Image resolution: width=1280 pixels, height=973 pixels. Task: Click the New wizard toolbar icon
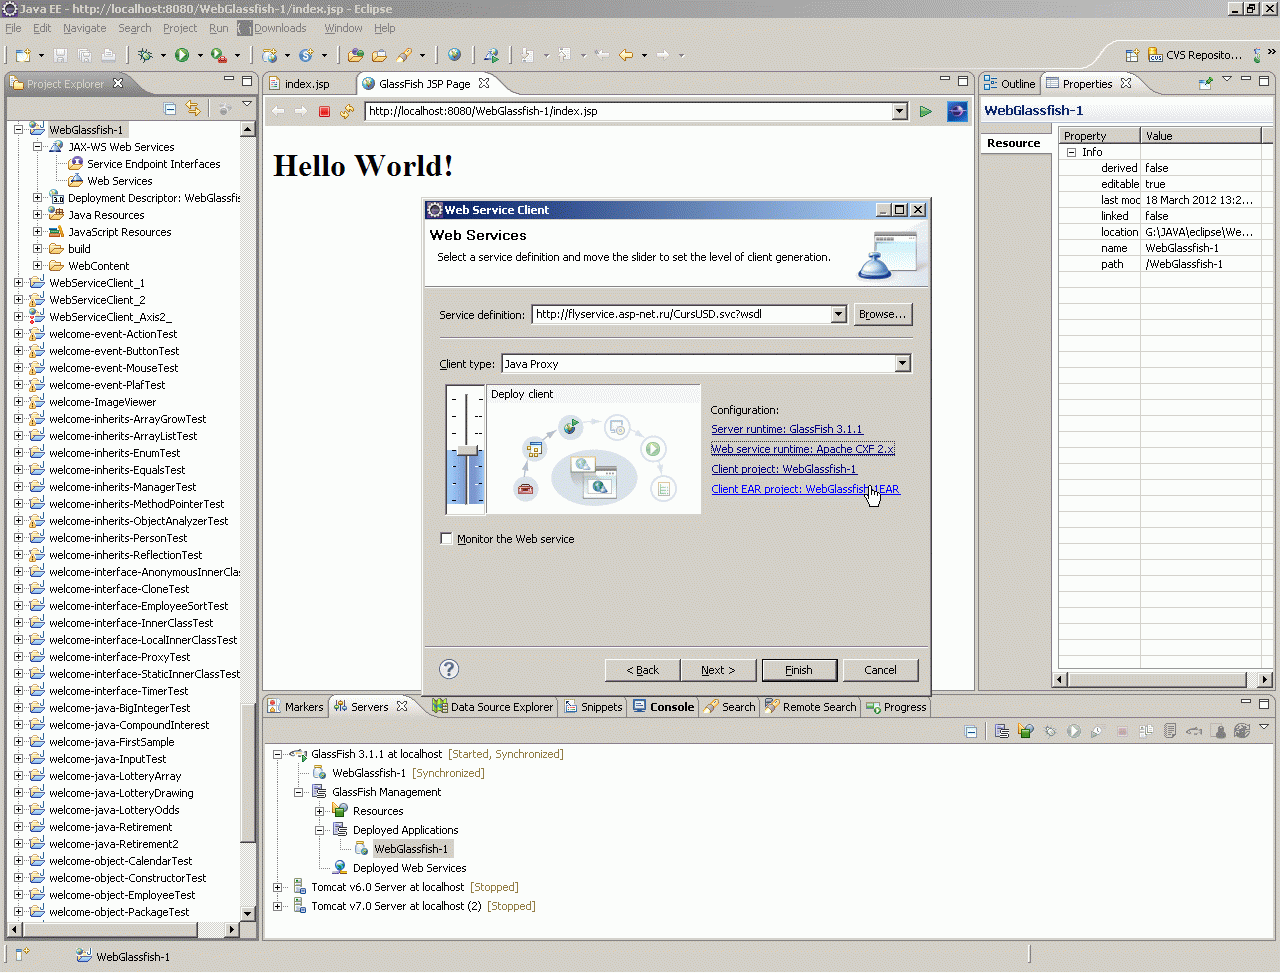pyautogui.click(x=22, y=56)
